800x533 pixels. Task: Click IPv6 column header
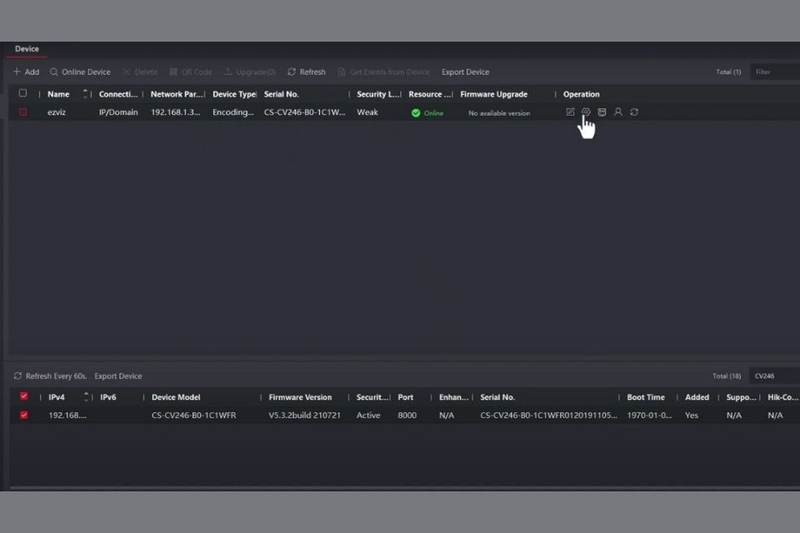pos(108,397)
